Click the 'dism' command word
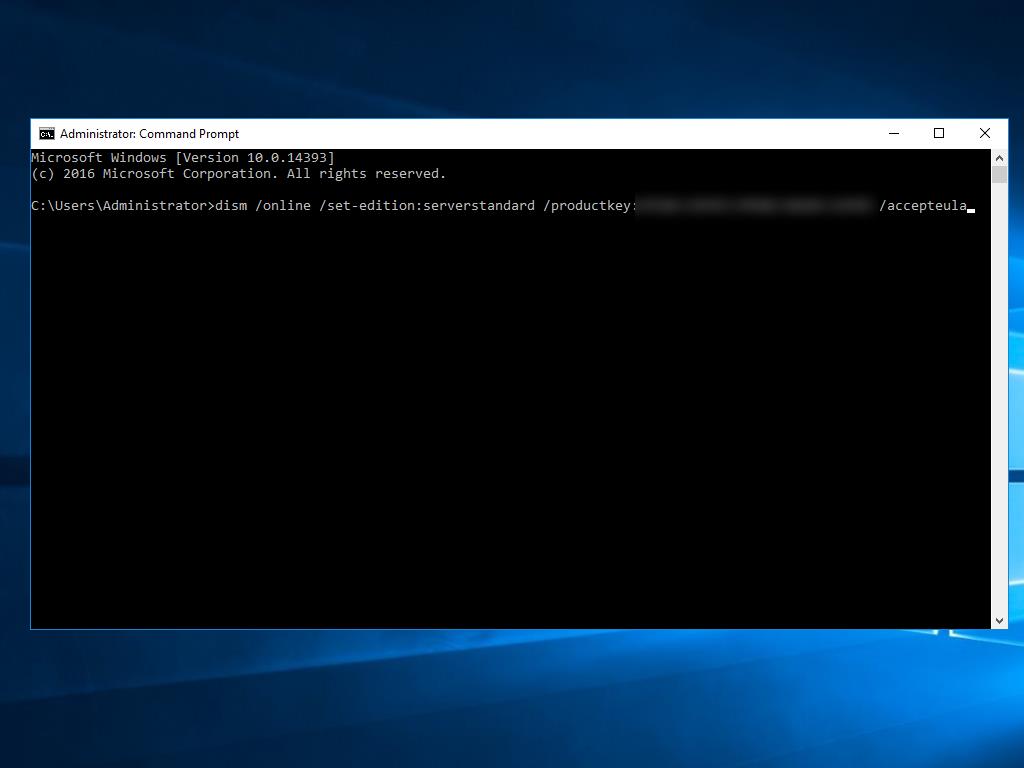 [231, 206]
